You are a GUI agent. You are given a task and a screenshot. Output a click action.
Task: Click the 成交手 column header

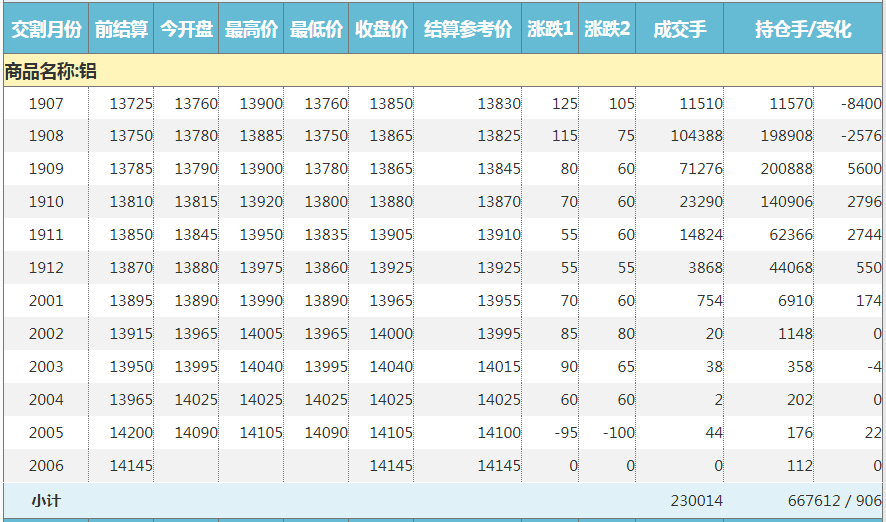click(679, 29)
